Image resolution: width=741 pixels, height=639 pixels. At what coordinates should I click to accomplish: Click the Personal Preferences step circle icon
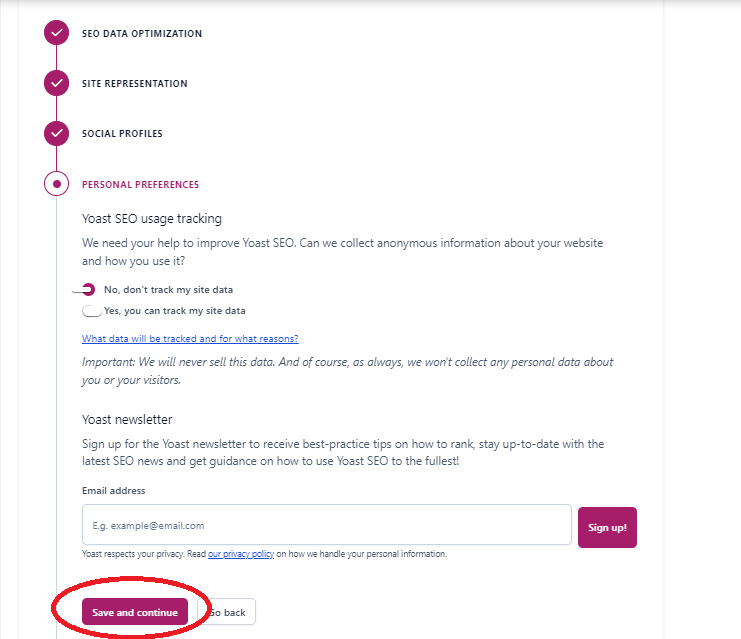[57, 184]
